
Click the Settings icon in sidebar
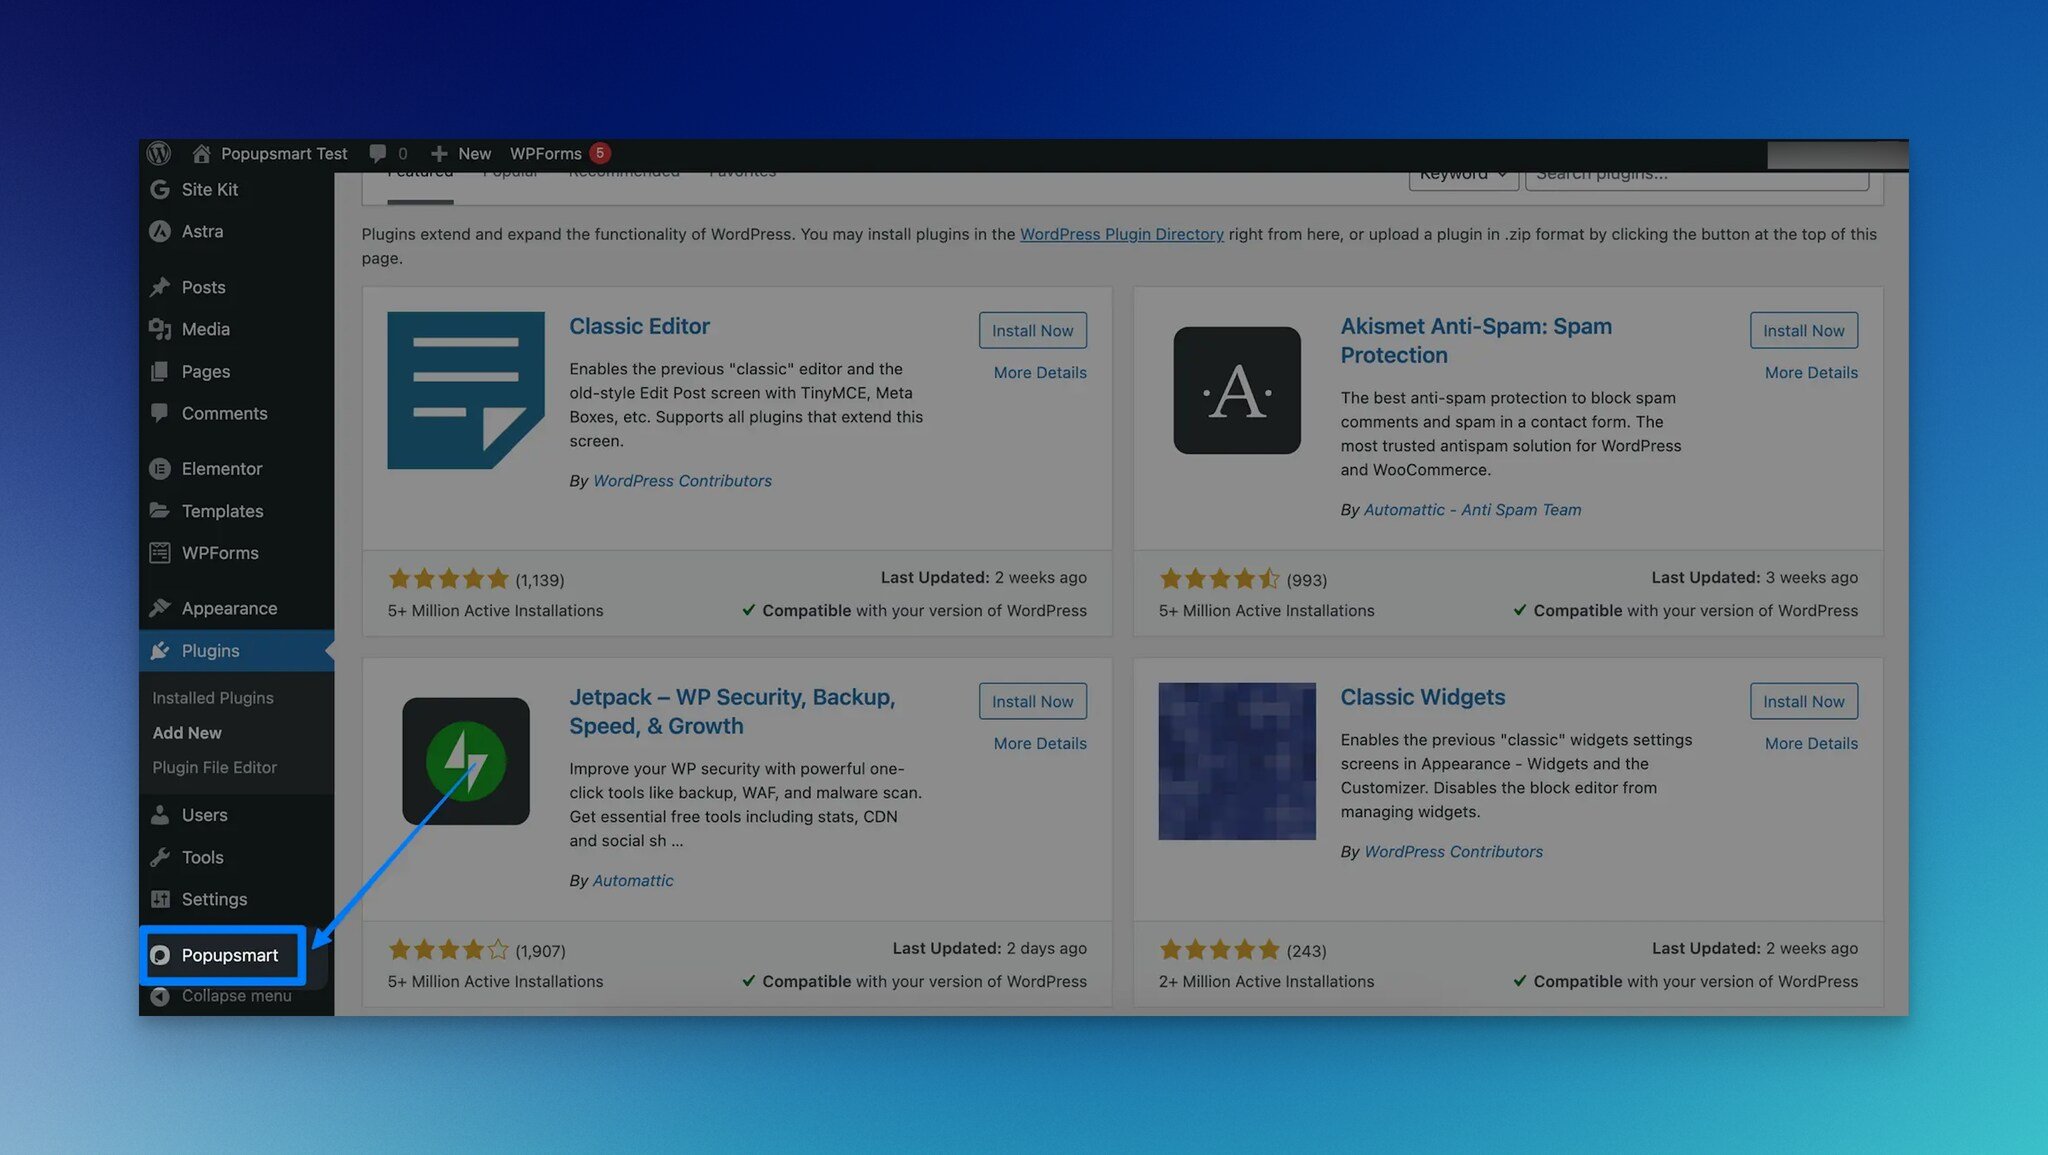point(160,900)
